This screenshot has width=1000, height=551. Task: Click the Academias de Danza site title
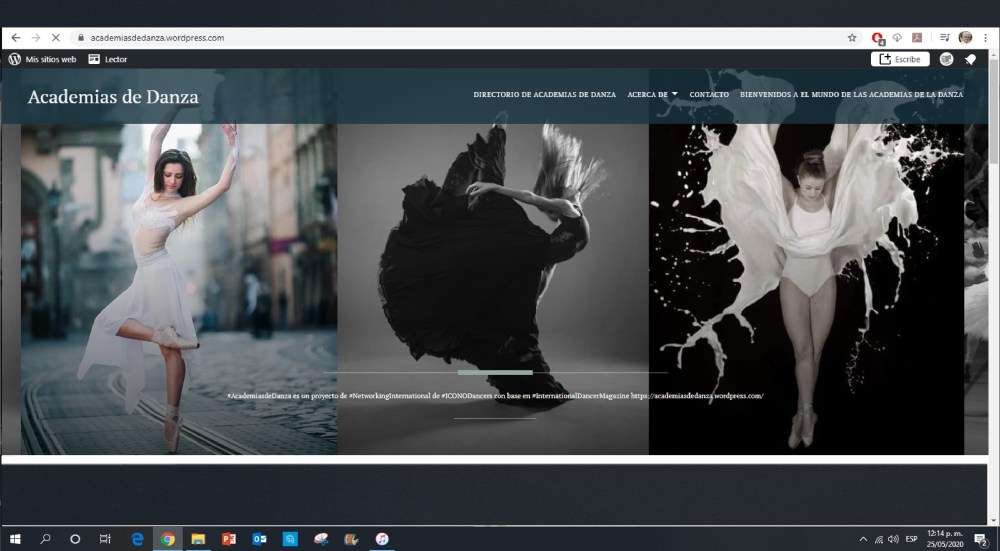(x=113, y=97)
